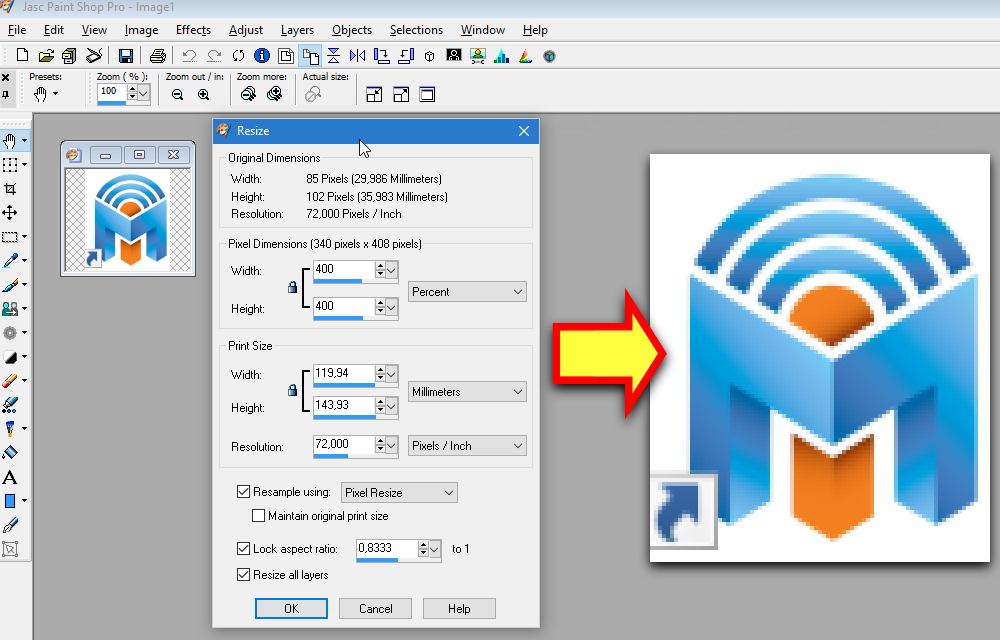The width and height of the screenshot is (1000, 640).
Task: Click the Save floppy disk icon
Action: pyautogui.click(x=126, y=55)
